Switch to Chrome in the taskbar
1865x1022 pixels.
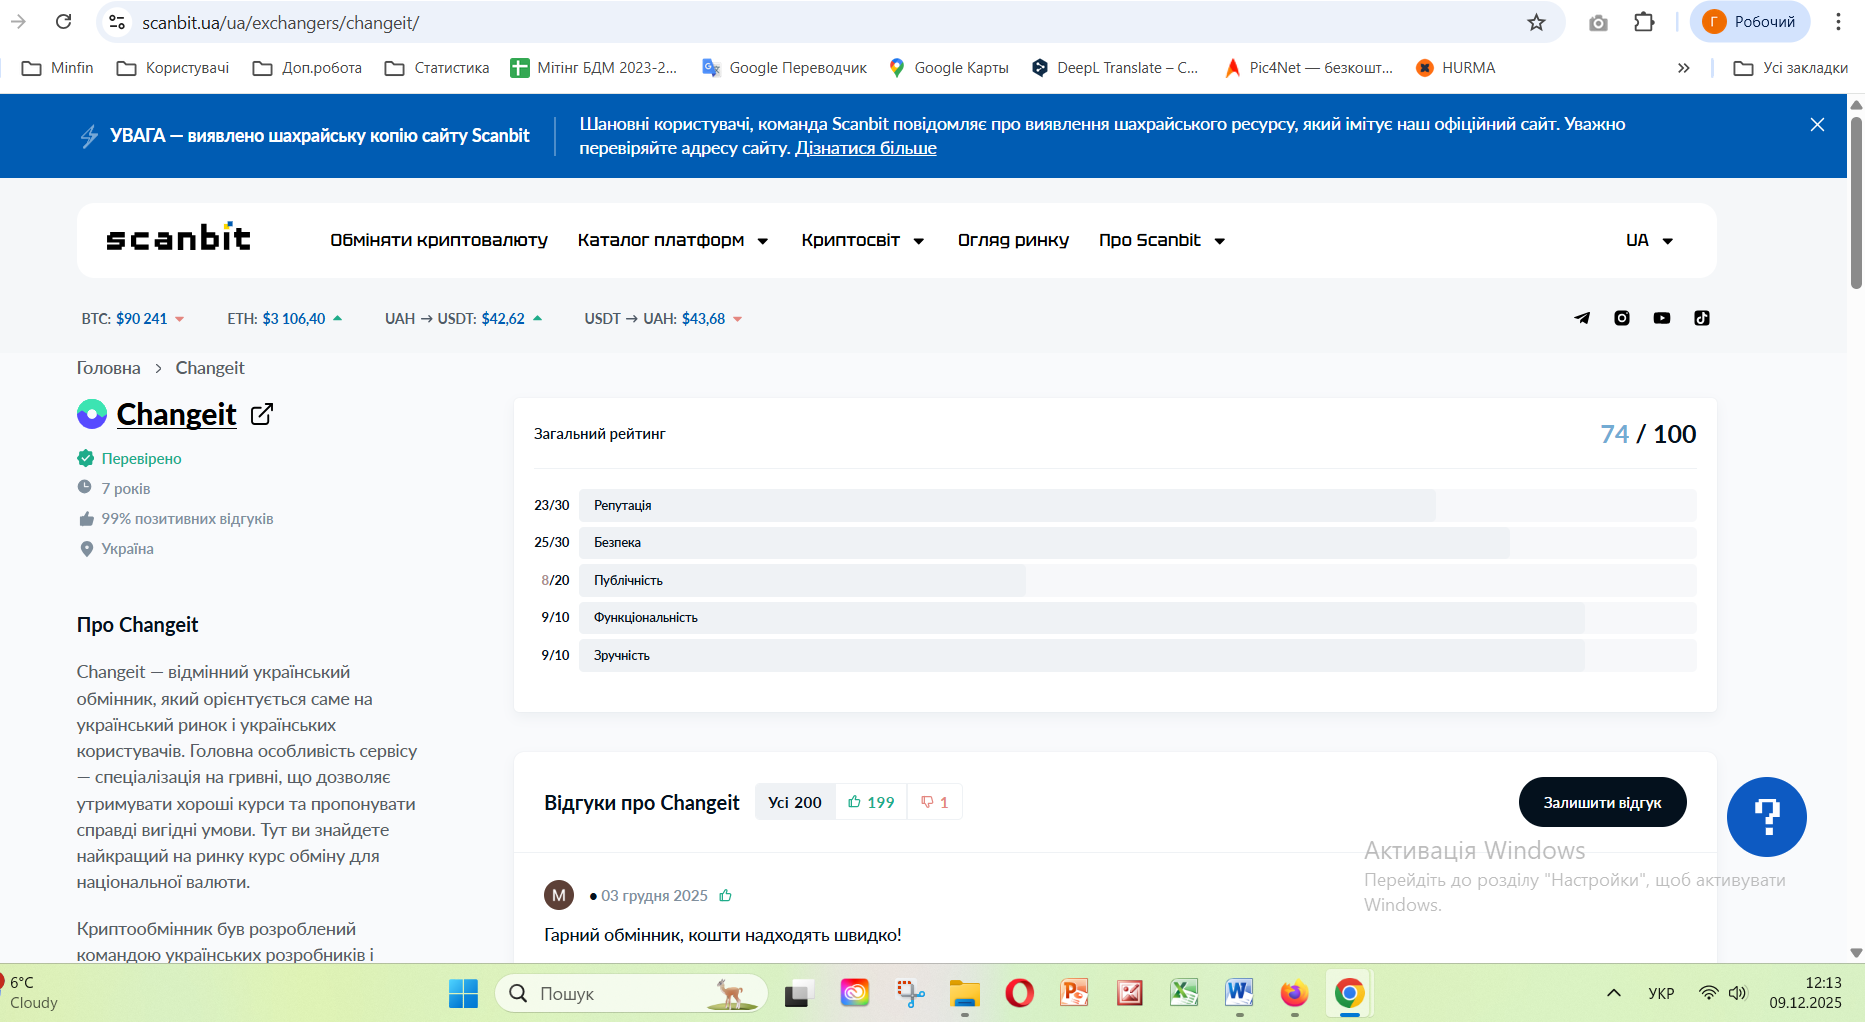[1349, 993]
